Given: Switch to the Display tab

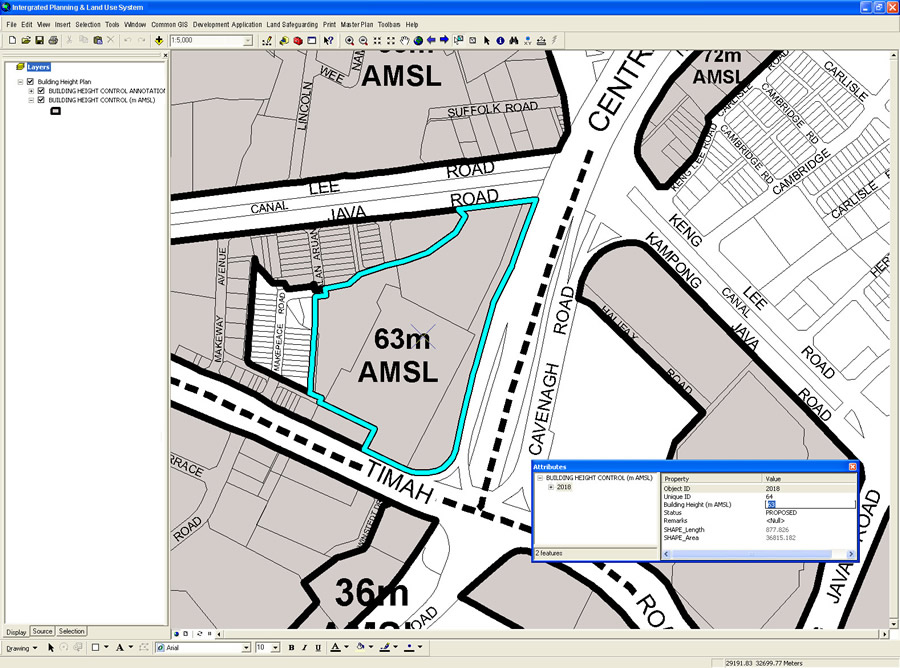Looking at the screenshot, I should [x=17, y=632].
